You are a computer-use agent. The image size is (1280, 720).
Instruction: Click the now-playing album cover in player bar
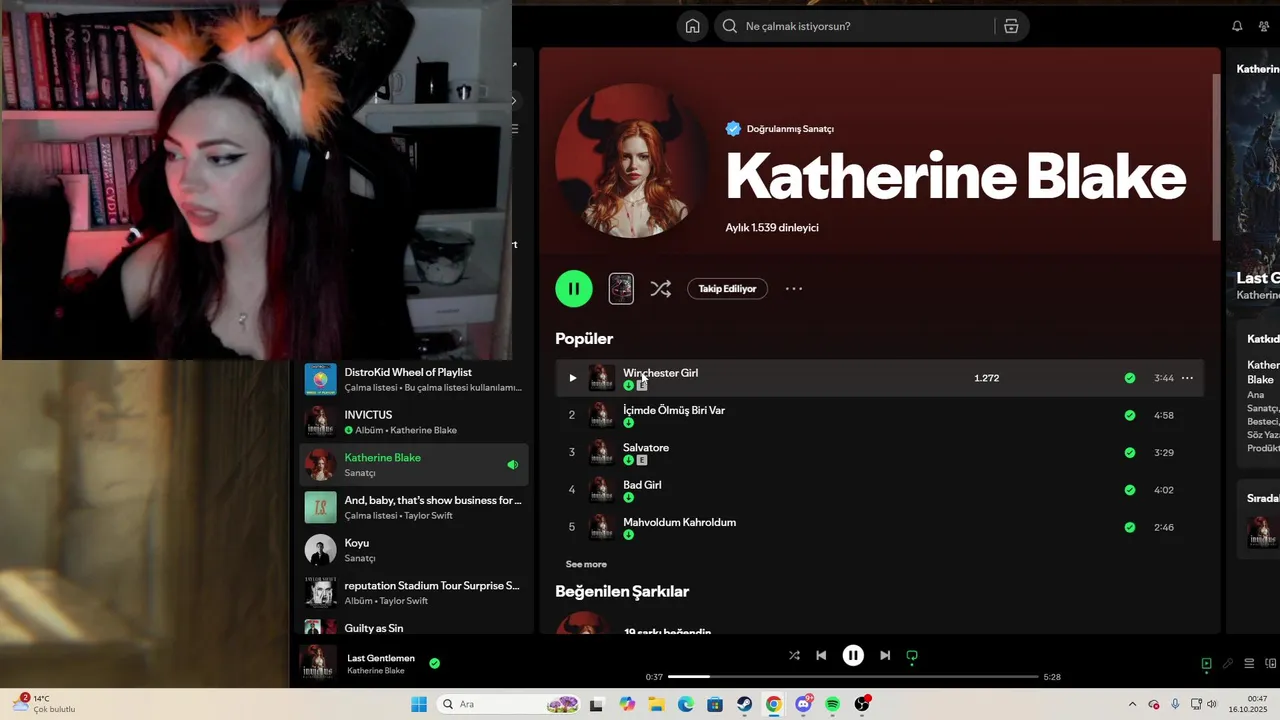tap(318, 663)
